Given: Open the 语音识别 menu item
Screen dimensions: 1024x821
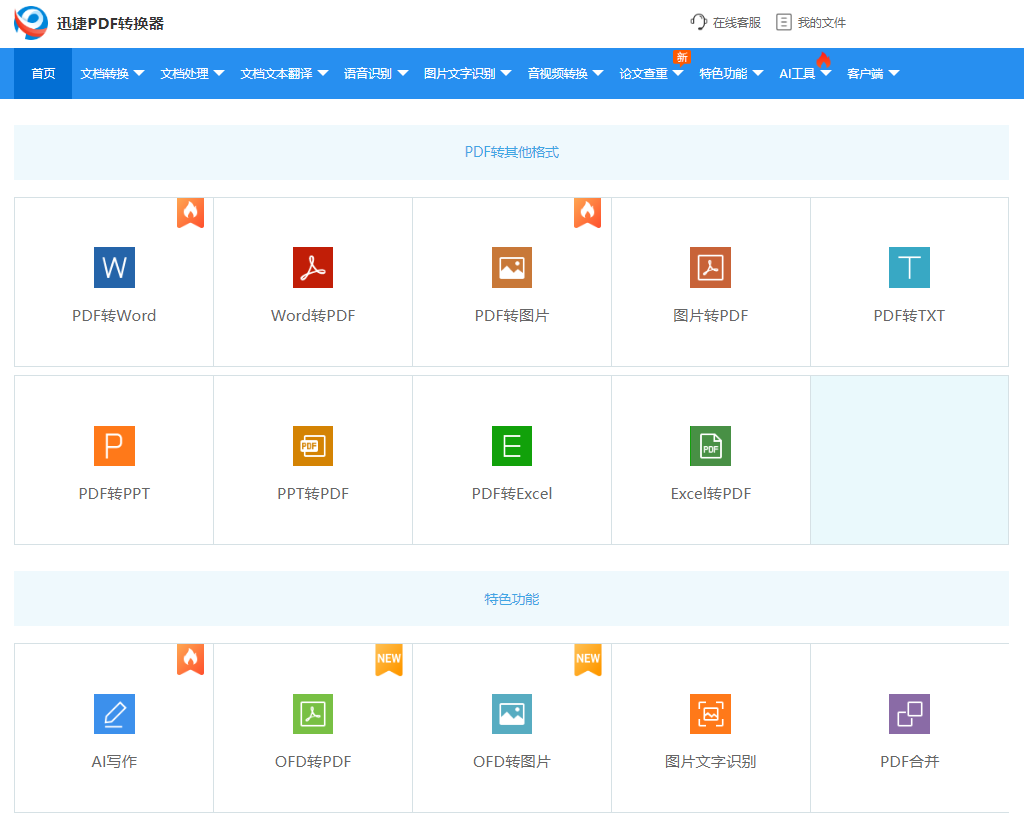Looking at the screenshot, I should (376, 74).
